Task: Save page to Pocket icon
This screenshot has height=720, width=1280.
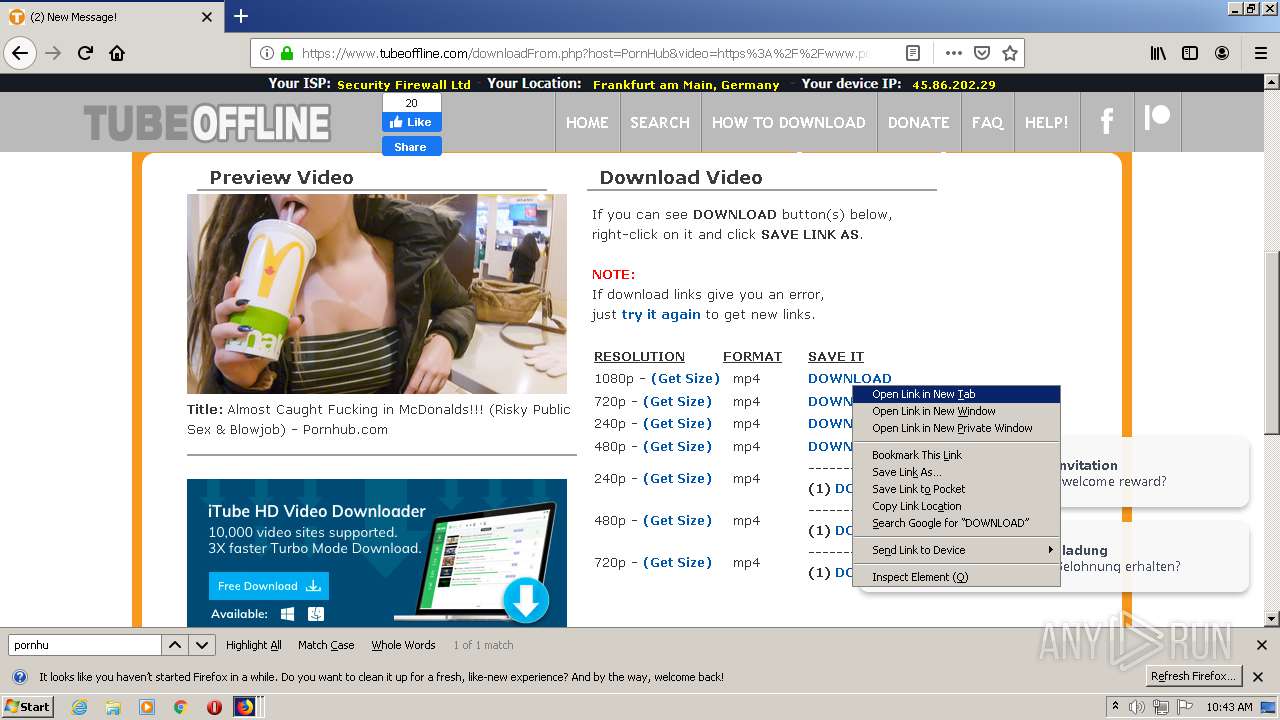Action: (982, 53)
